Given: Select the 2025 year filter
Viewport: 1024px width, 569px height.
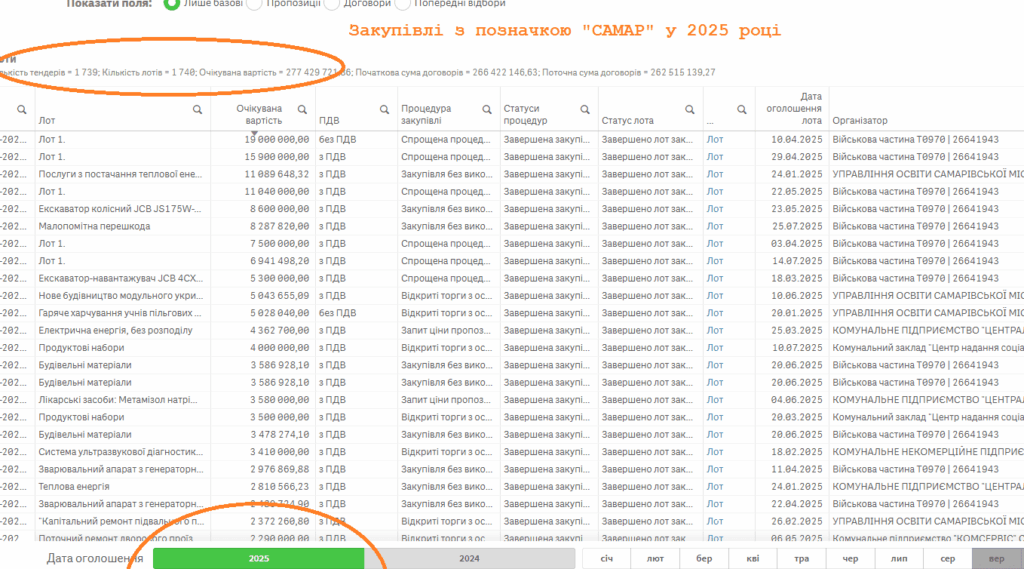Looking at the screenshot, I should [258, 558].
